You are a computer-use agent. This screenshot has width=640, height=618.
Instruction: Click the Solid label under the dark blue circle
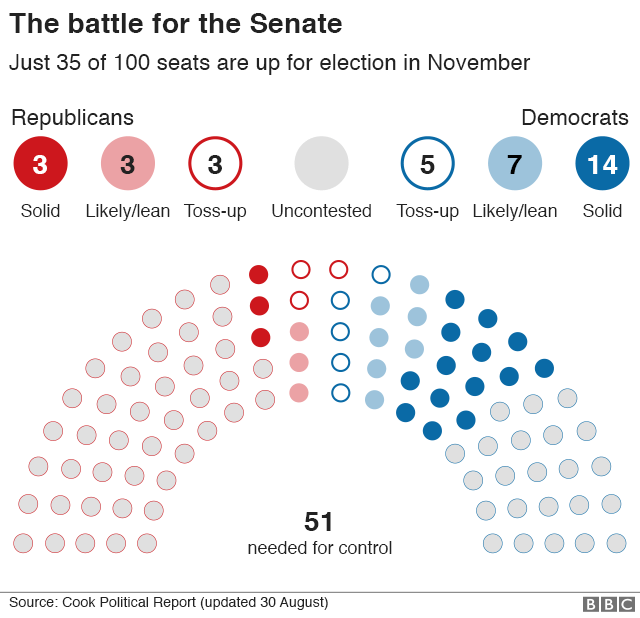pos(602,211)
